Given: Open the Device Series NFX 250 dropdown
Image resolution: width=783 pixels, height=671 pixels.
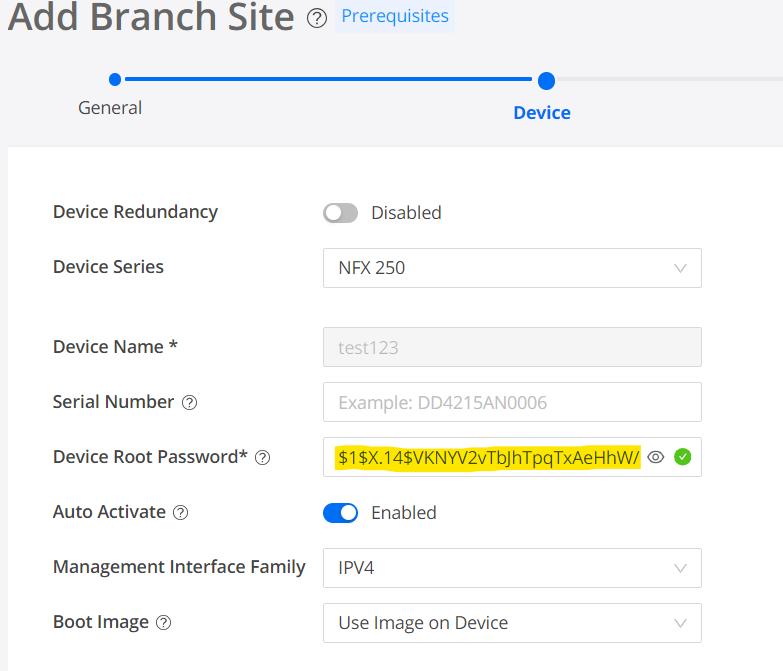Looking at the screenshot, I should pos(512,268).
